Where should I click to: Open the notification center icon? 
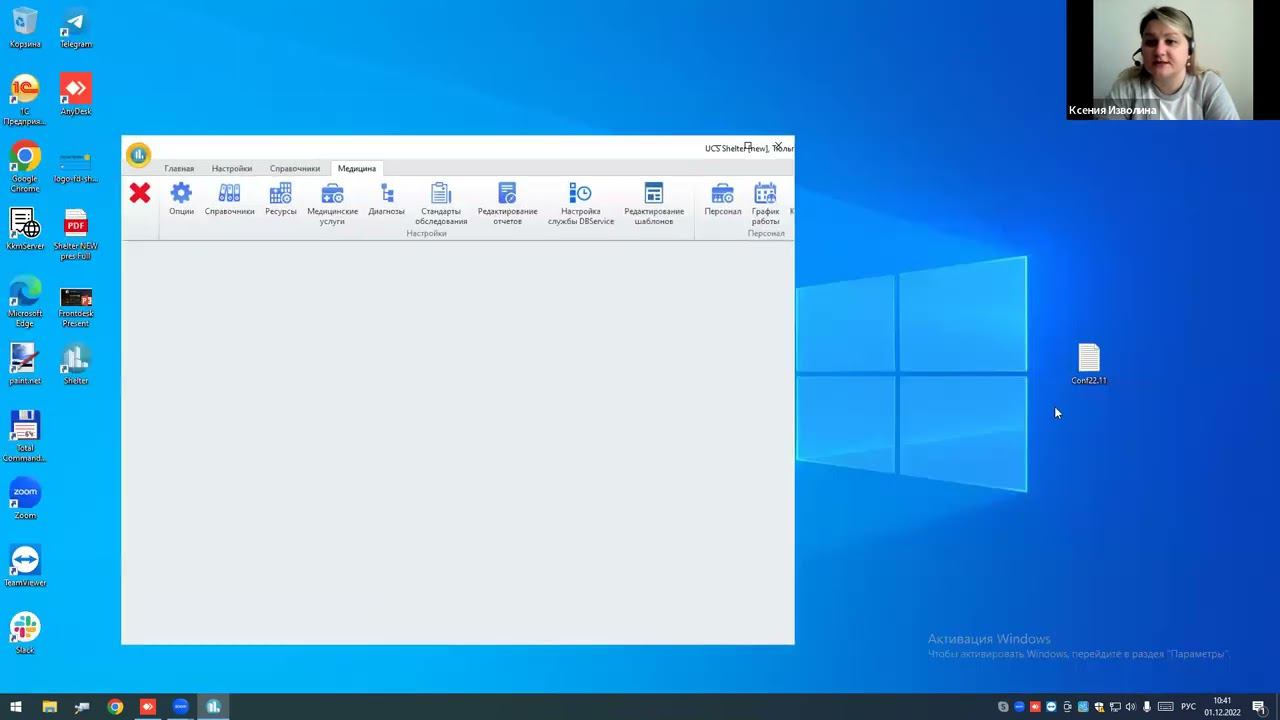click(x=1259, y=707)
